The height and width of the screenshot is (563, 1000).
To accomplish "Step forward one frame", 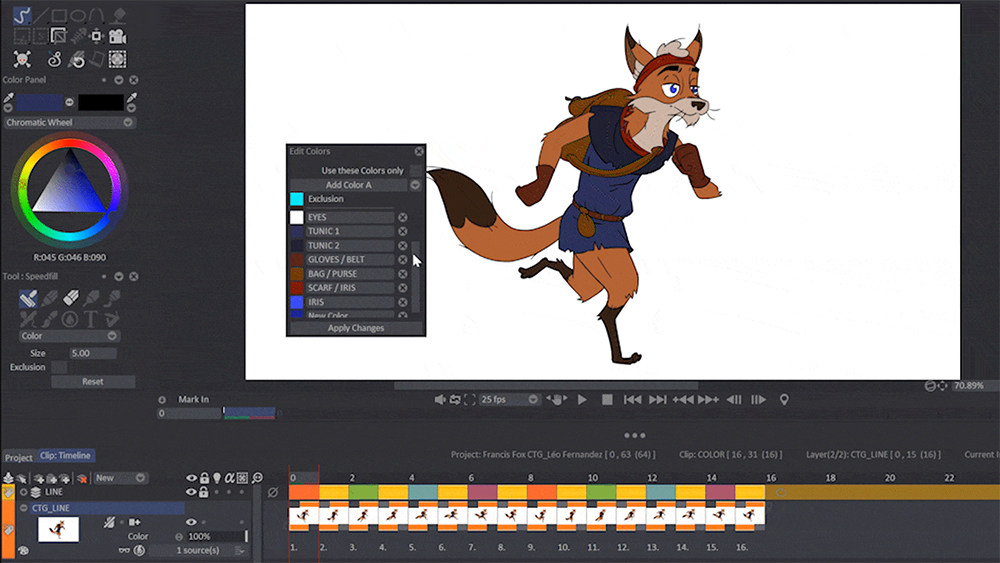I will 758,399.
